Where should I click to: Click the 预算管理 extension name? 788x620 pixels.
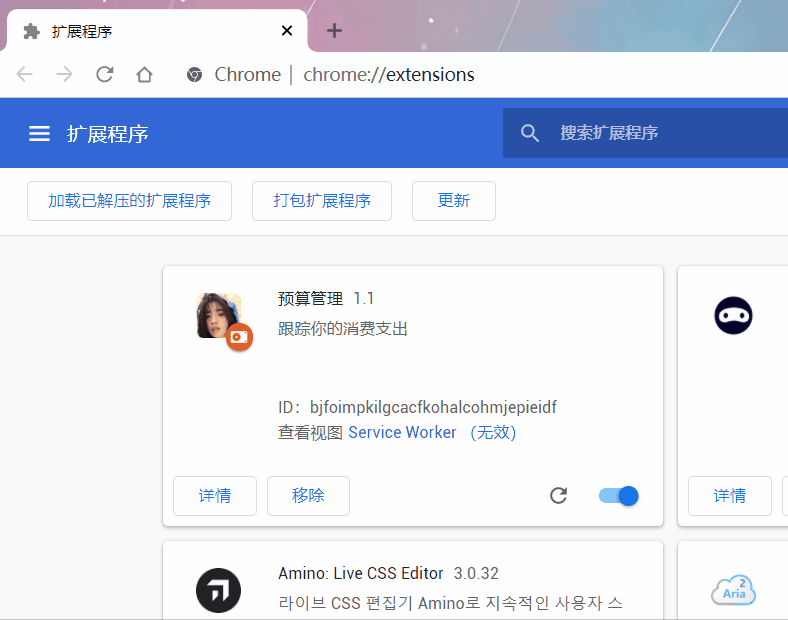310,299
